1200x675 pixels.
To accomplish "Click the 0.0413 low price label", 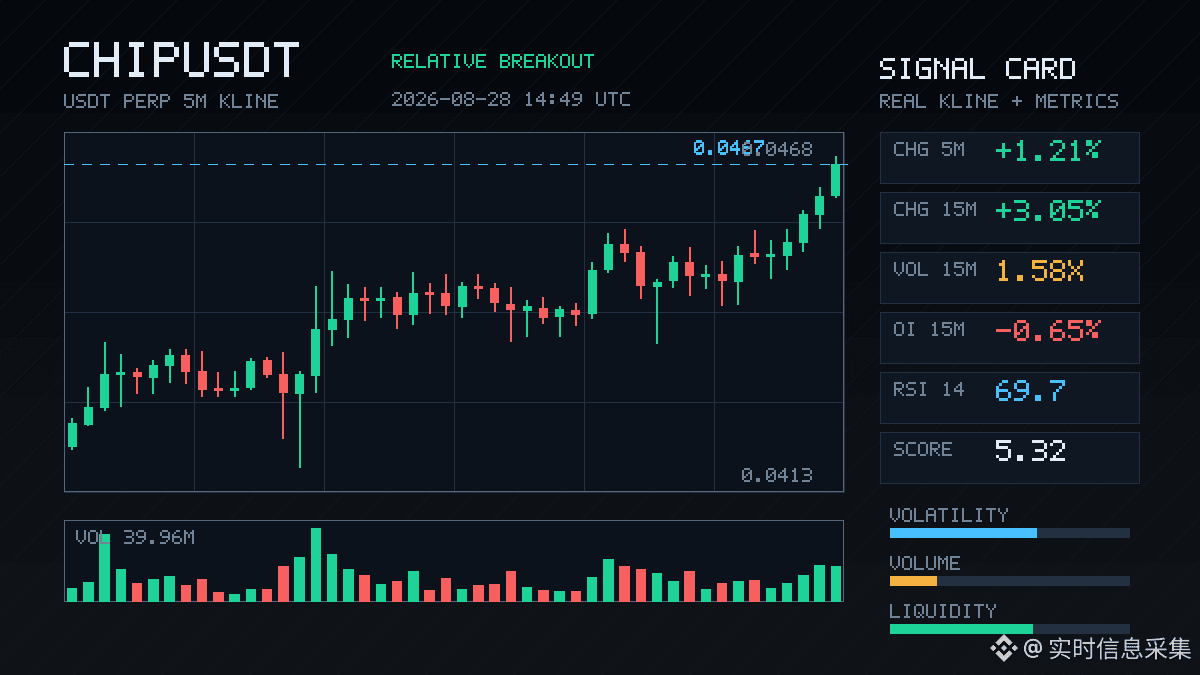I will tap(777, 475).
